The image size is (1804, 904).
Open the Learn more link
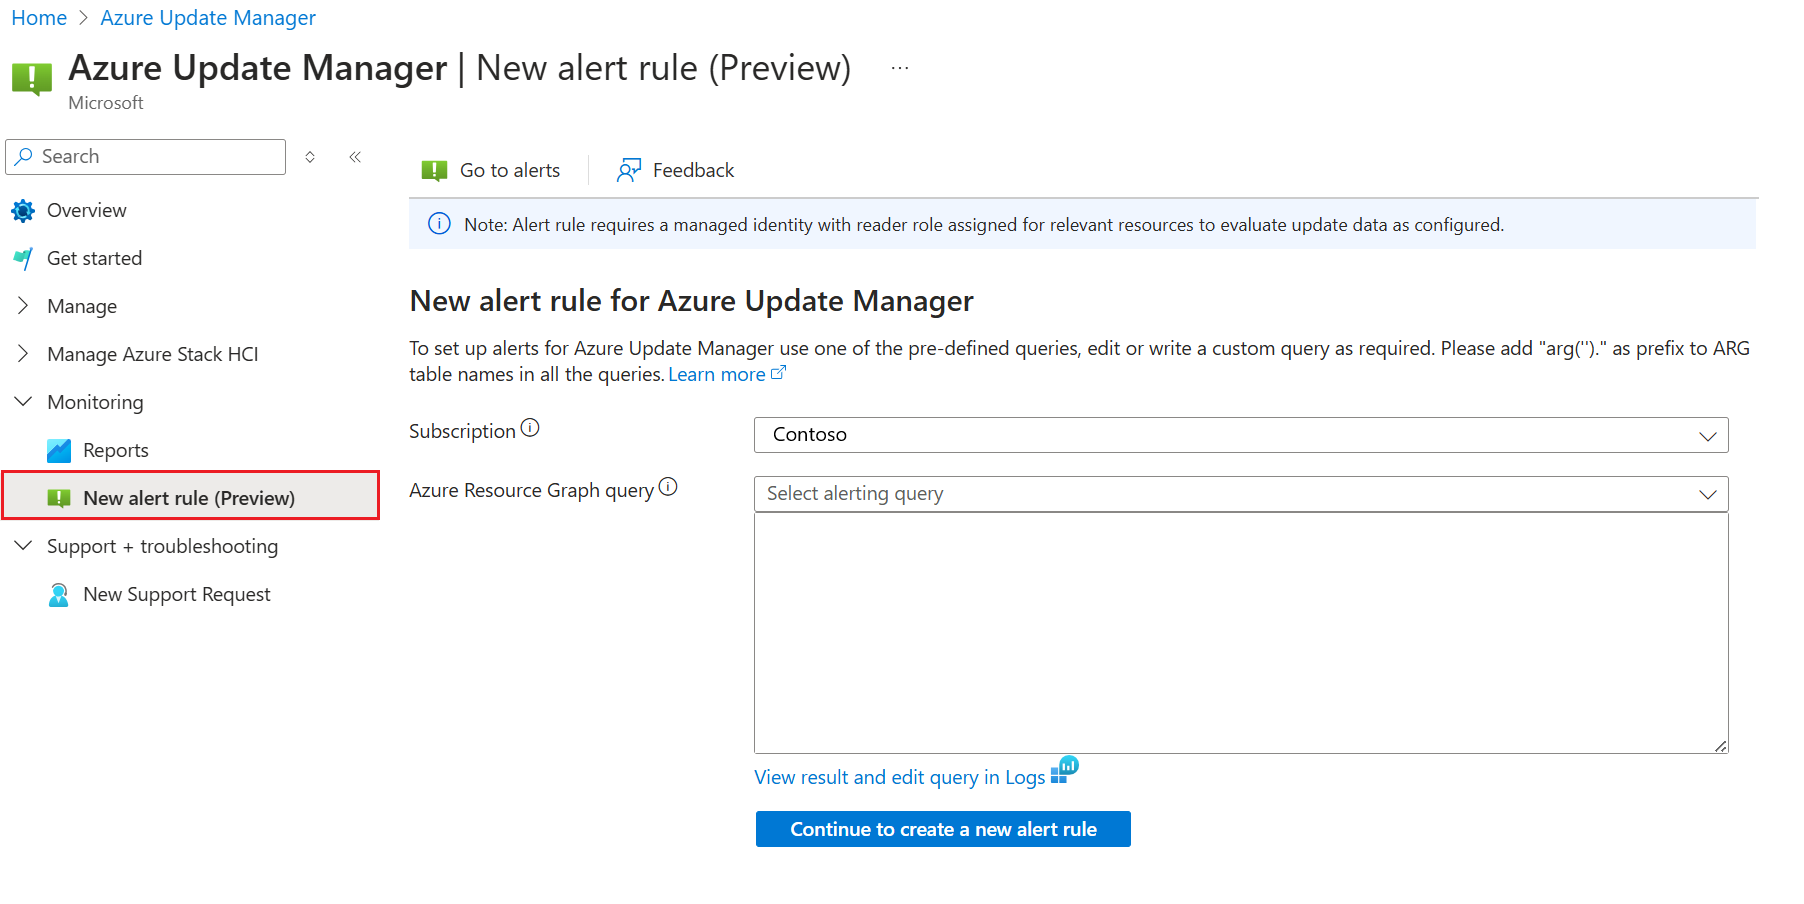click(x=717, y=375)
